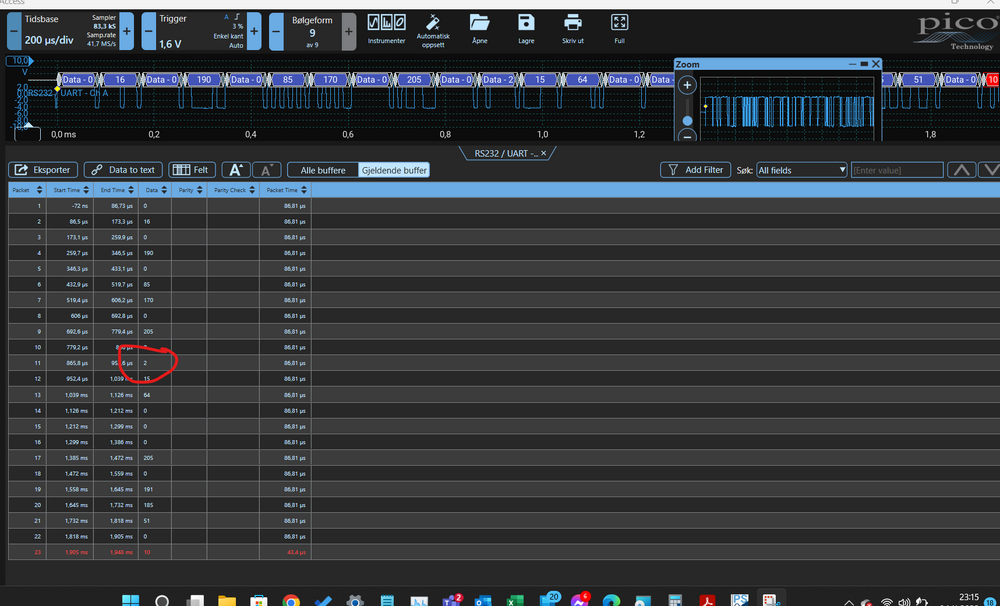Sort table by the Data column
Screen dimensions: 1000x606
coord(155,189)
